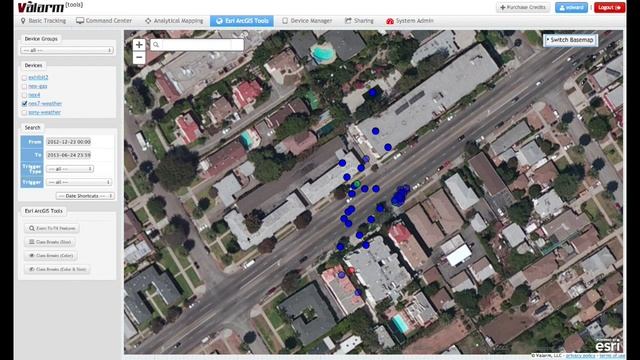Open the Basic Tracking tab
This screenshot has height=360, width=640.
pos(43,20)
